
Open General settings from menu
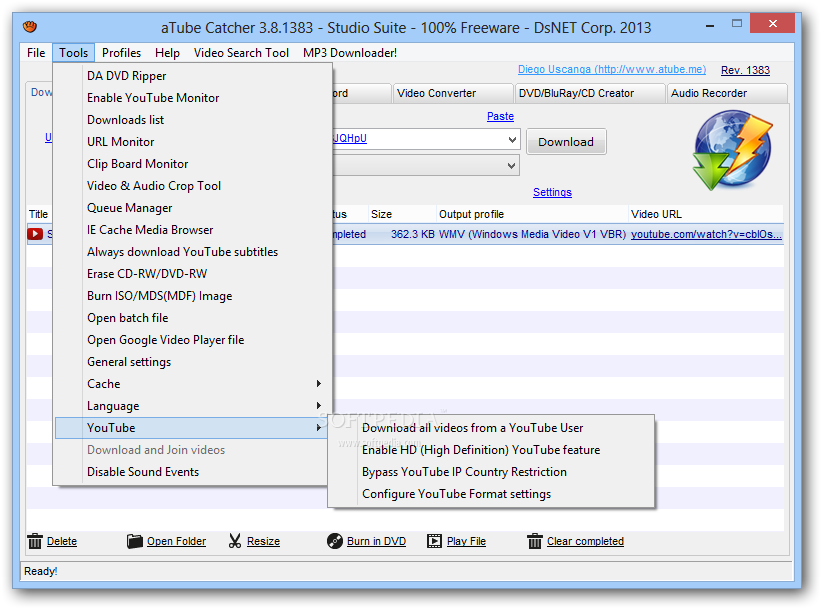(193, 362)
